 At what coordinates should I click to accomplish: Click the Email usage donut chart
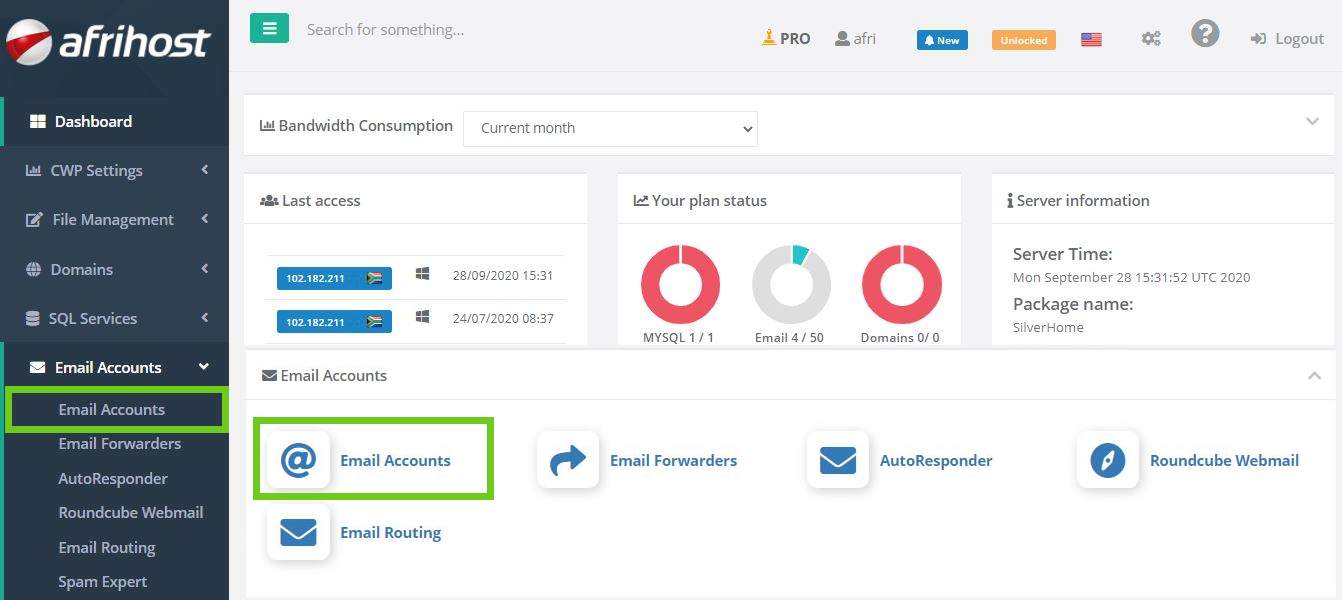pos(791,284)
